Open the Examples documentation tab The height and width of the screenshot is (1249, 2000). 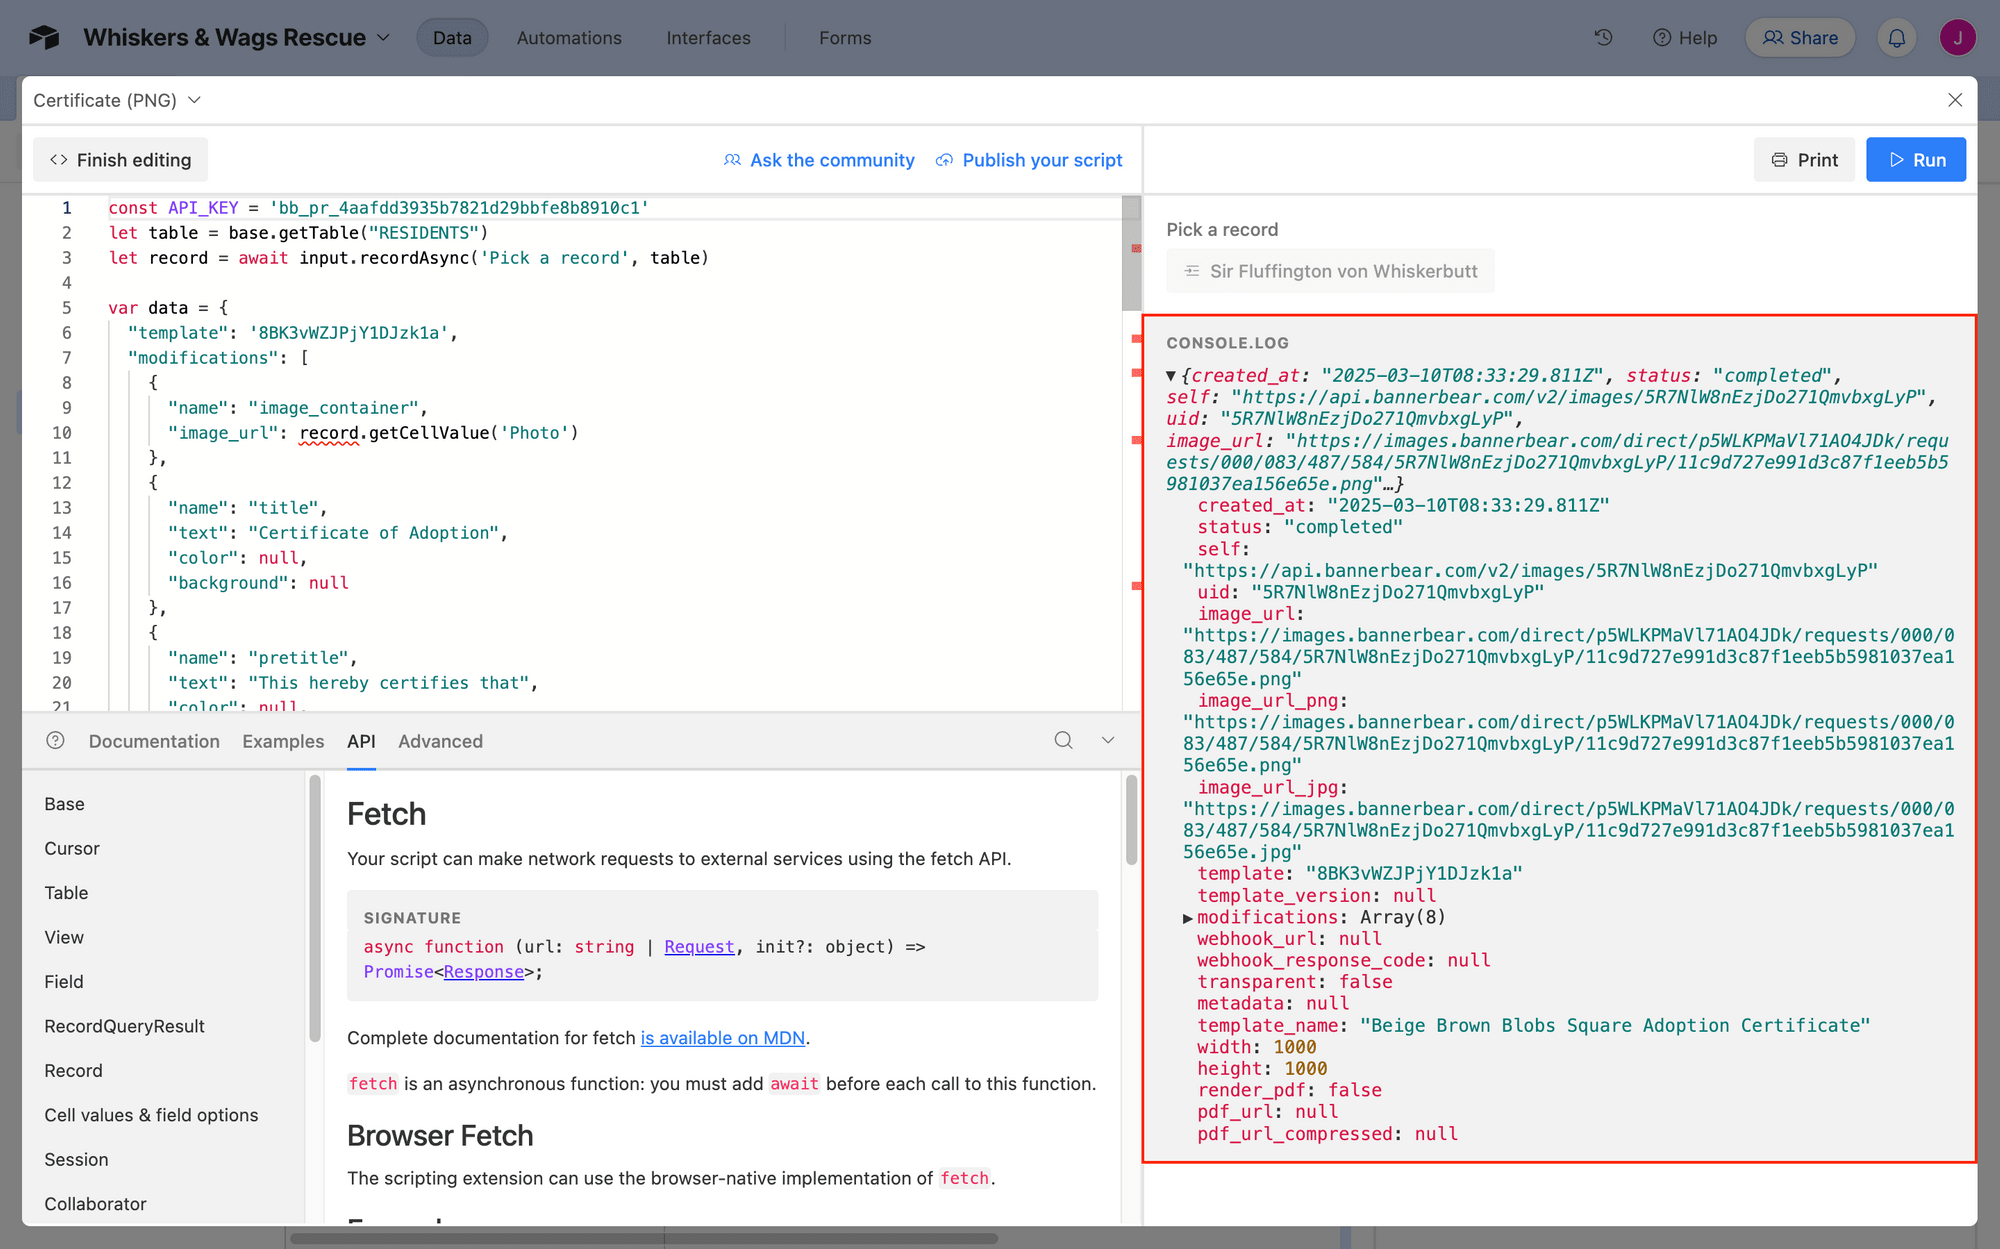tap(283, 741)
